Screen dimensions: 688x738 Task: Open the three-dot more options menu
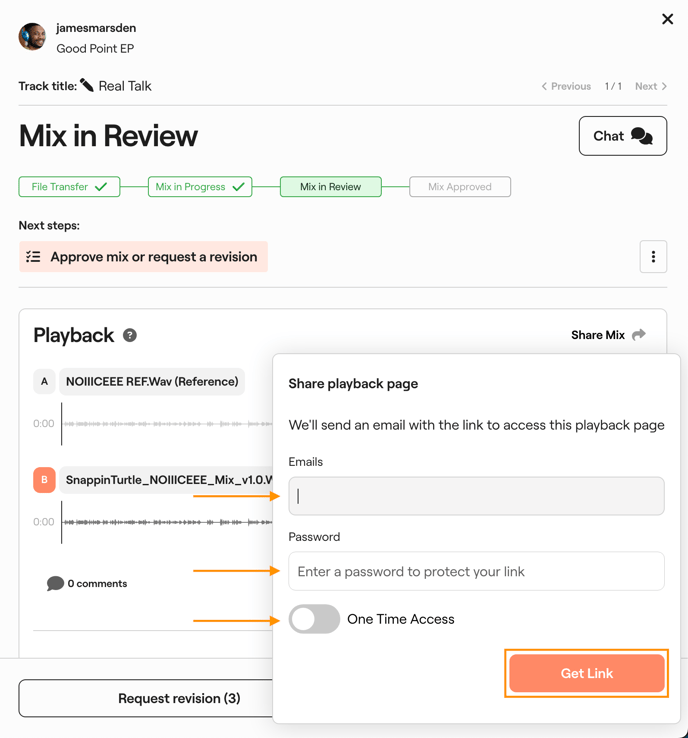[x=653, y=257]
